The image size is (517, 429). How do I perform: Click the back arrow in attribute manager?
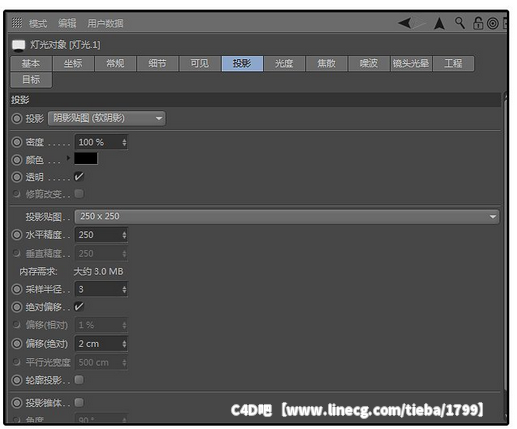pos(405,23)
